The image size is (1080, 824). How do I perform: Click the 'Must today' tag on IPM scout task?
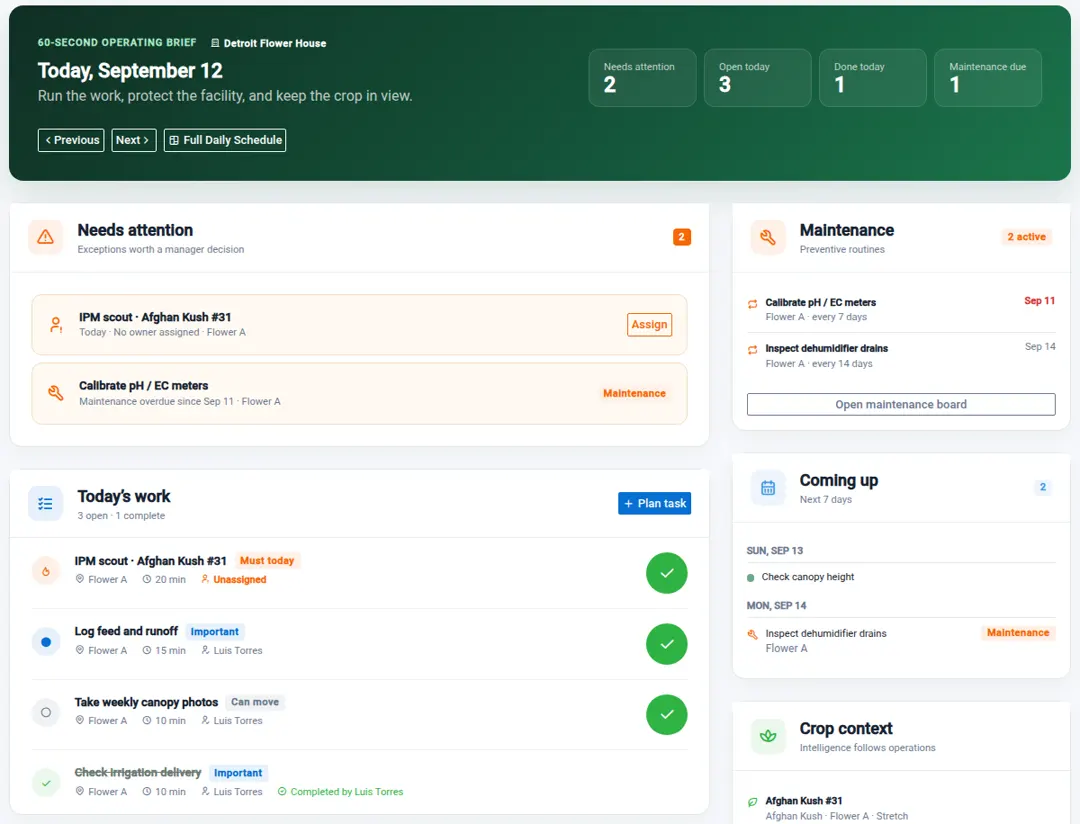coord(267,561)
